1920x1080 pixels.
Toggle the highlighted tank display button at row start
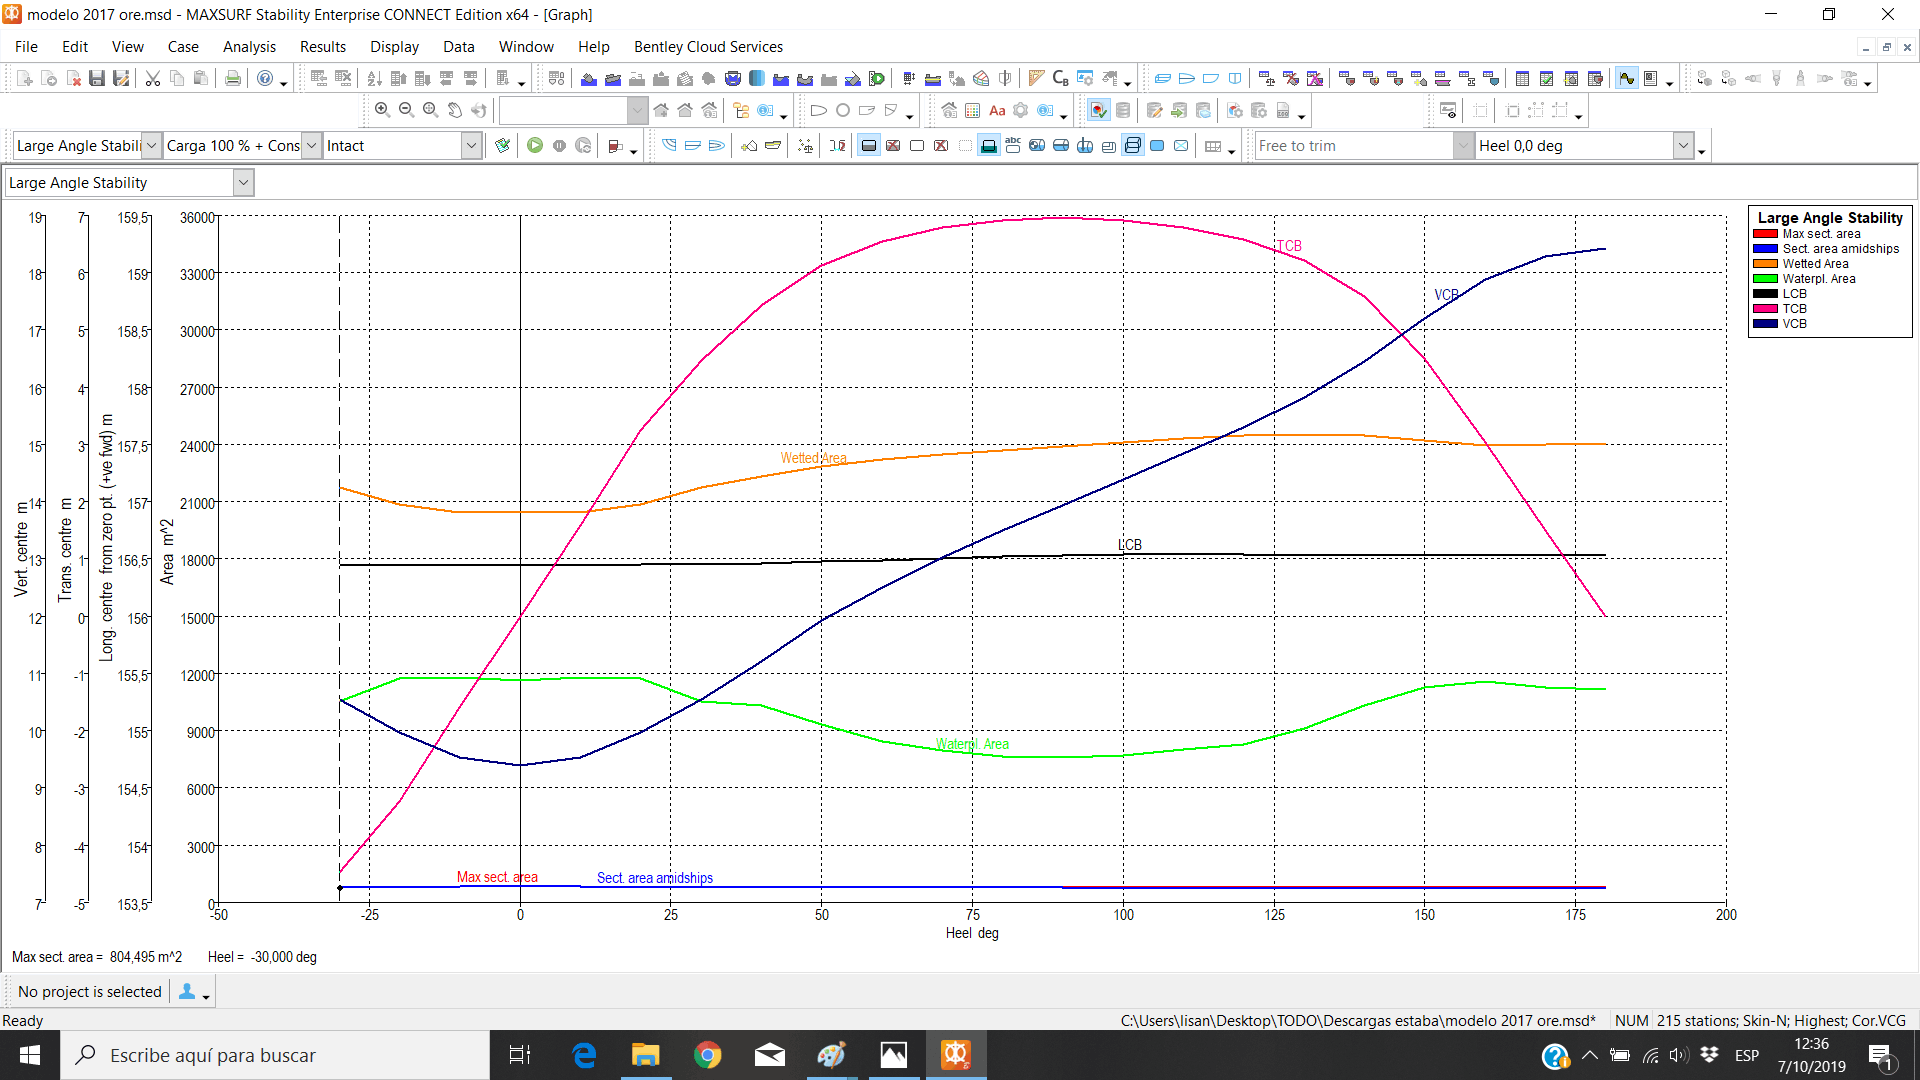click(869, 146)
